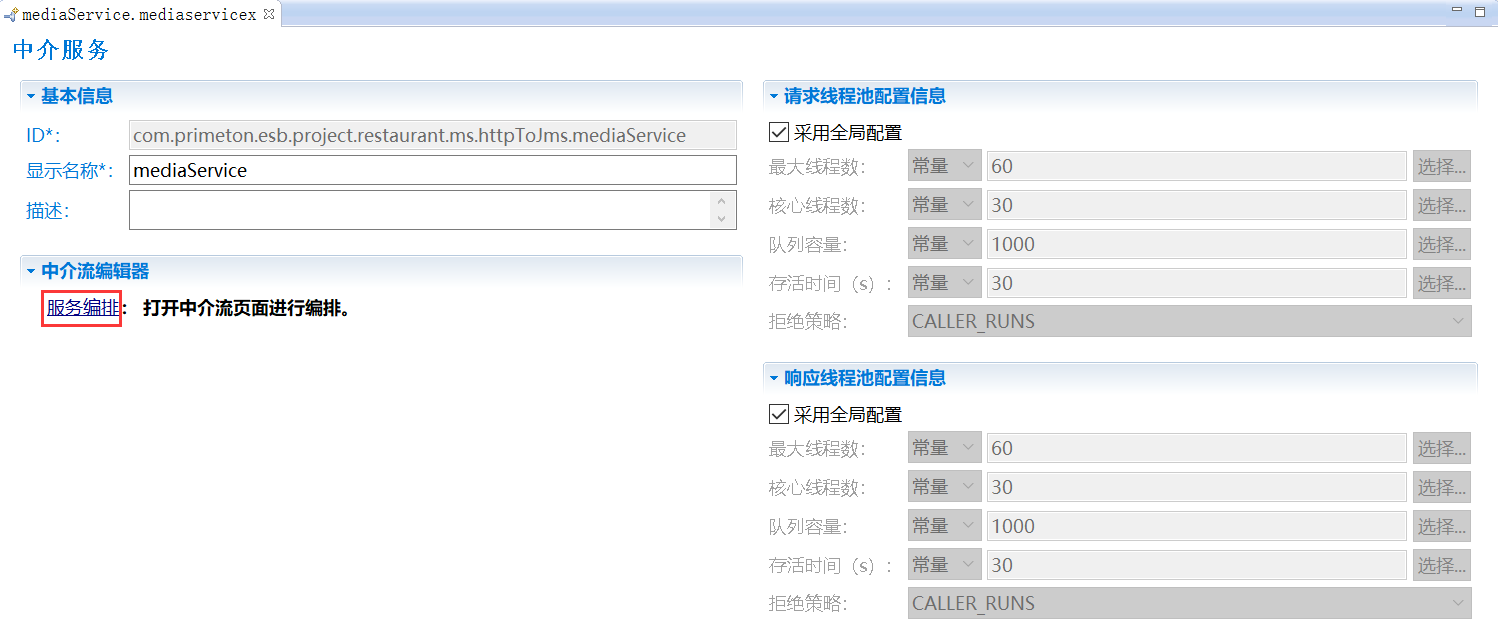The image size is (1498, 629).
Task: Maximize the editor panel
Action: click(1480, 11)
